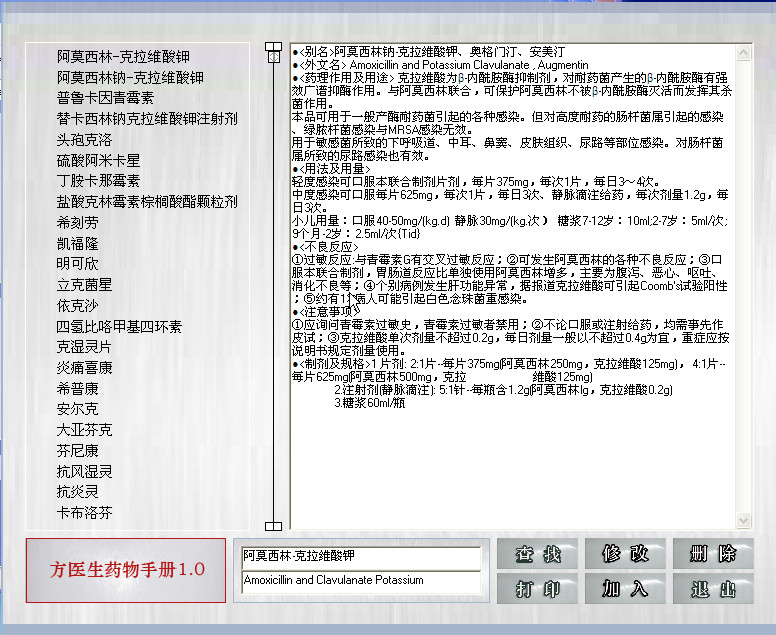The height and width of the screenshot is (635, 776).
Task: Select 大亚芬克 in drug list
Action: click(84, 430)
